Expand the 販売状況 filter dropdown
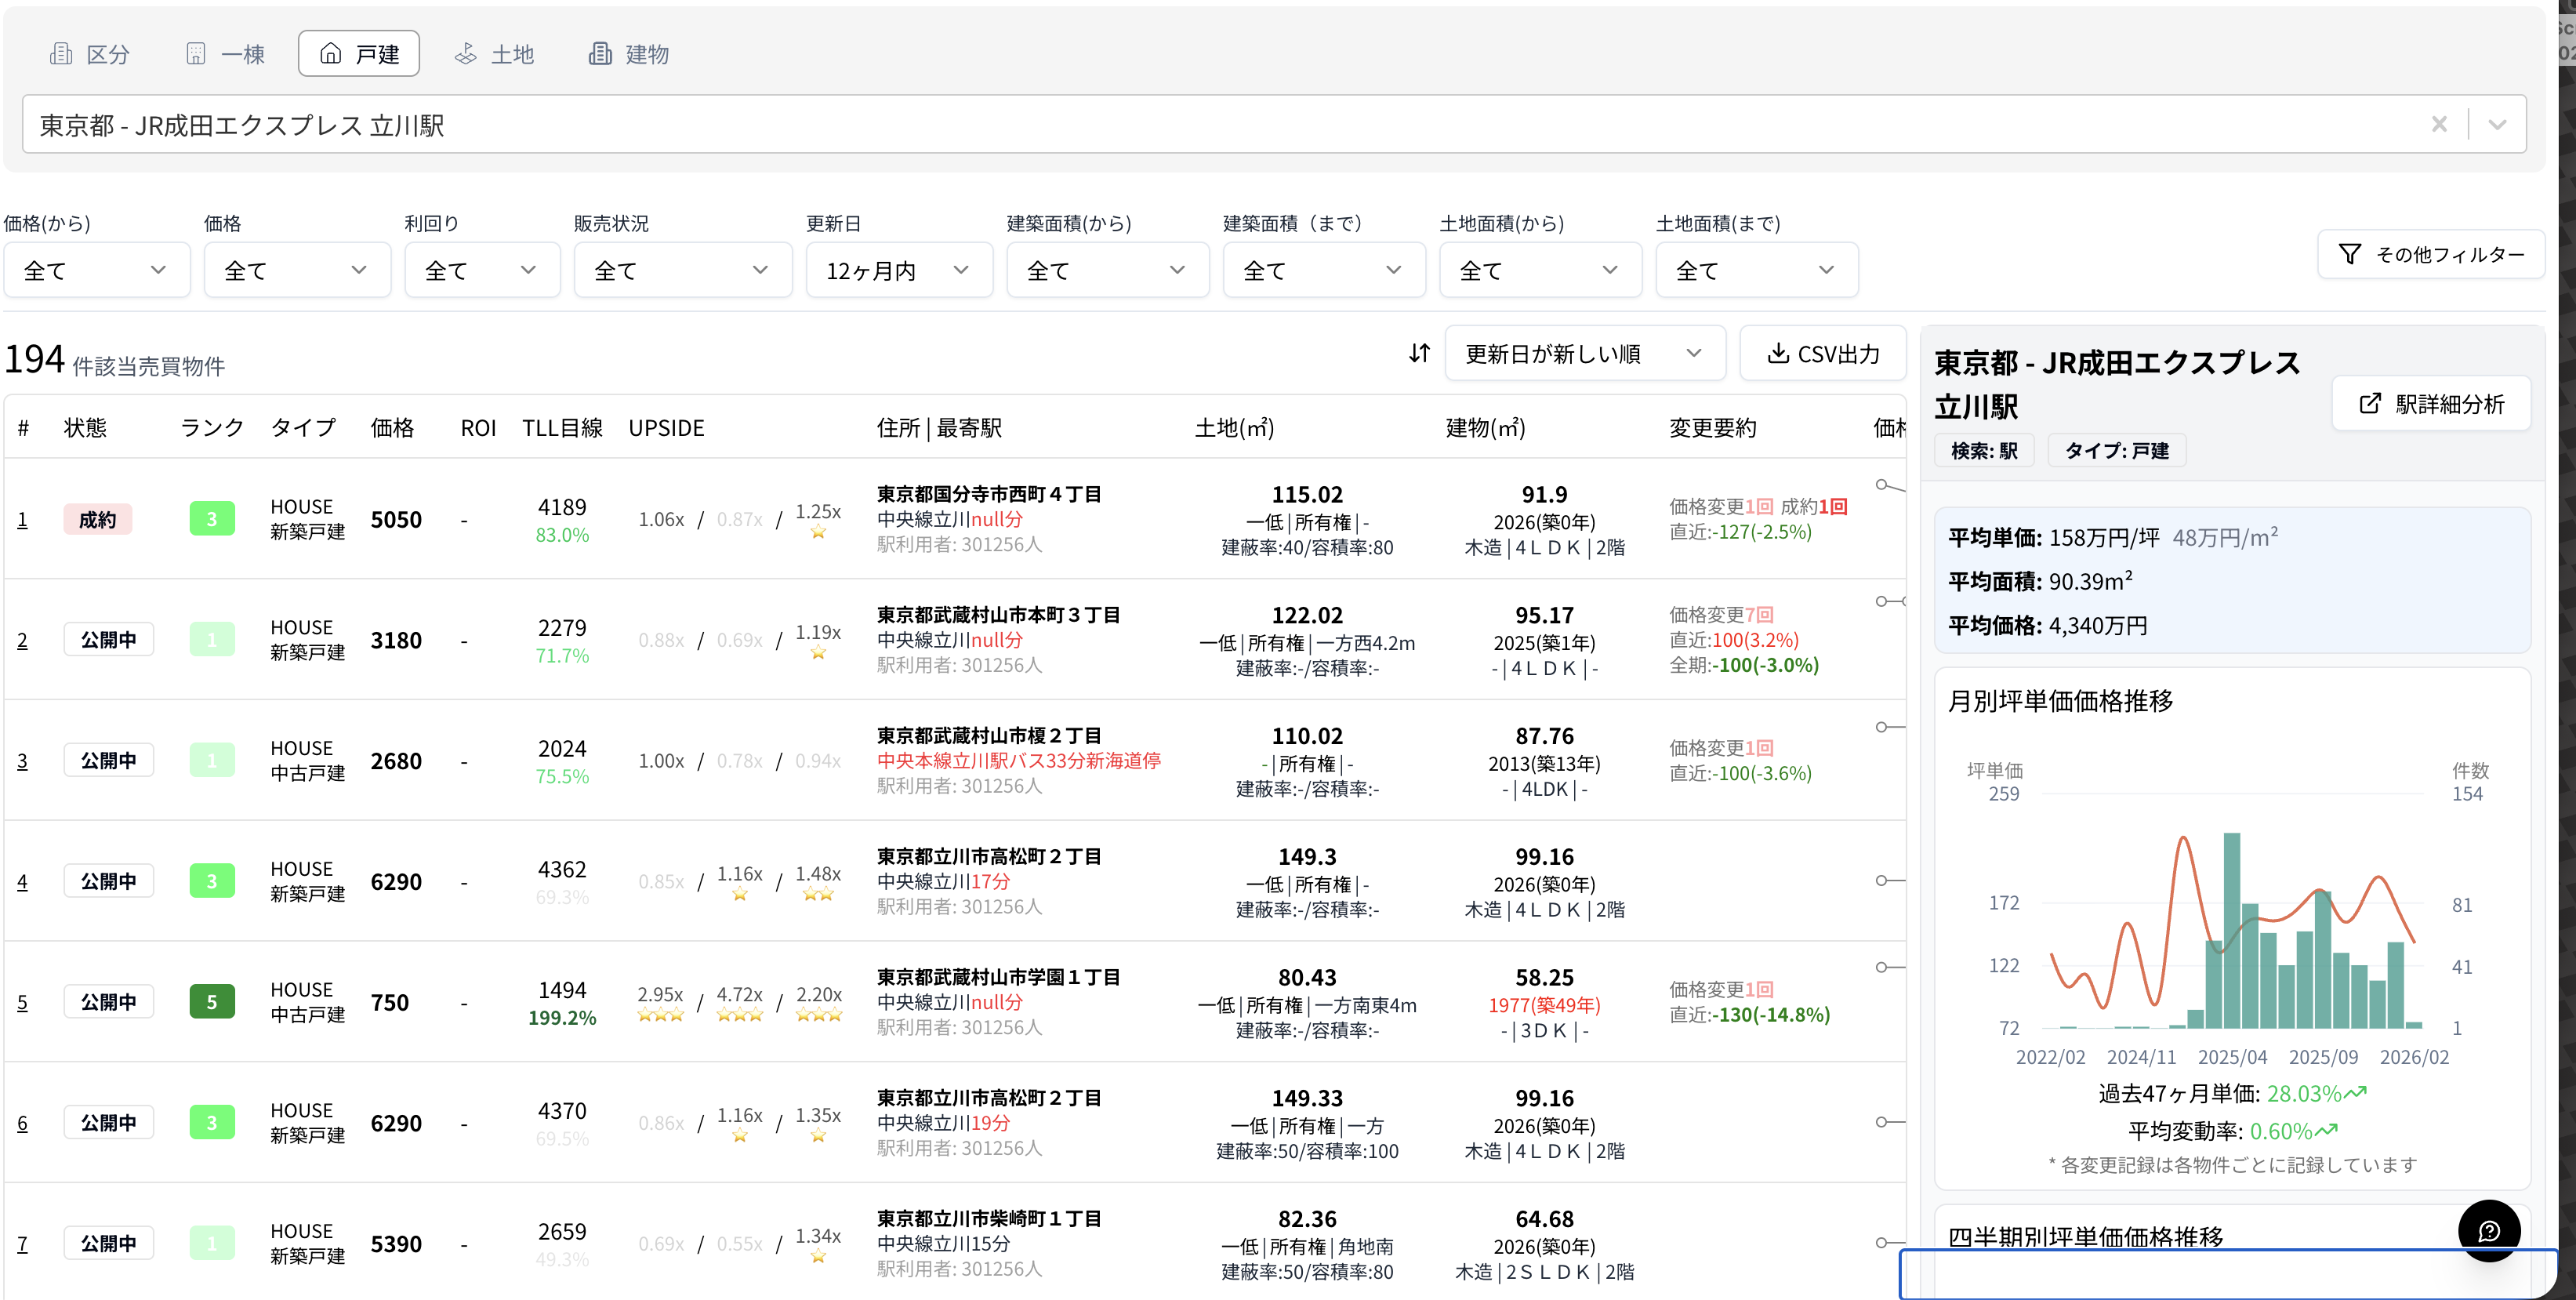Image resolution: width=2576 pixels, height=1300 pixels. coord(683,269)
